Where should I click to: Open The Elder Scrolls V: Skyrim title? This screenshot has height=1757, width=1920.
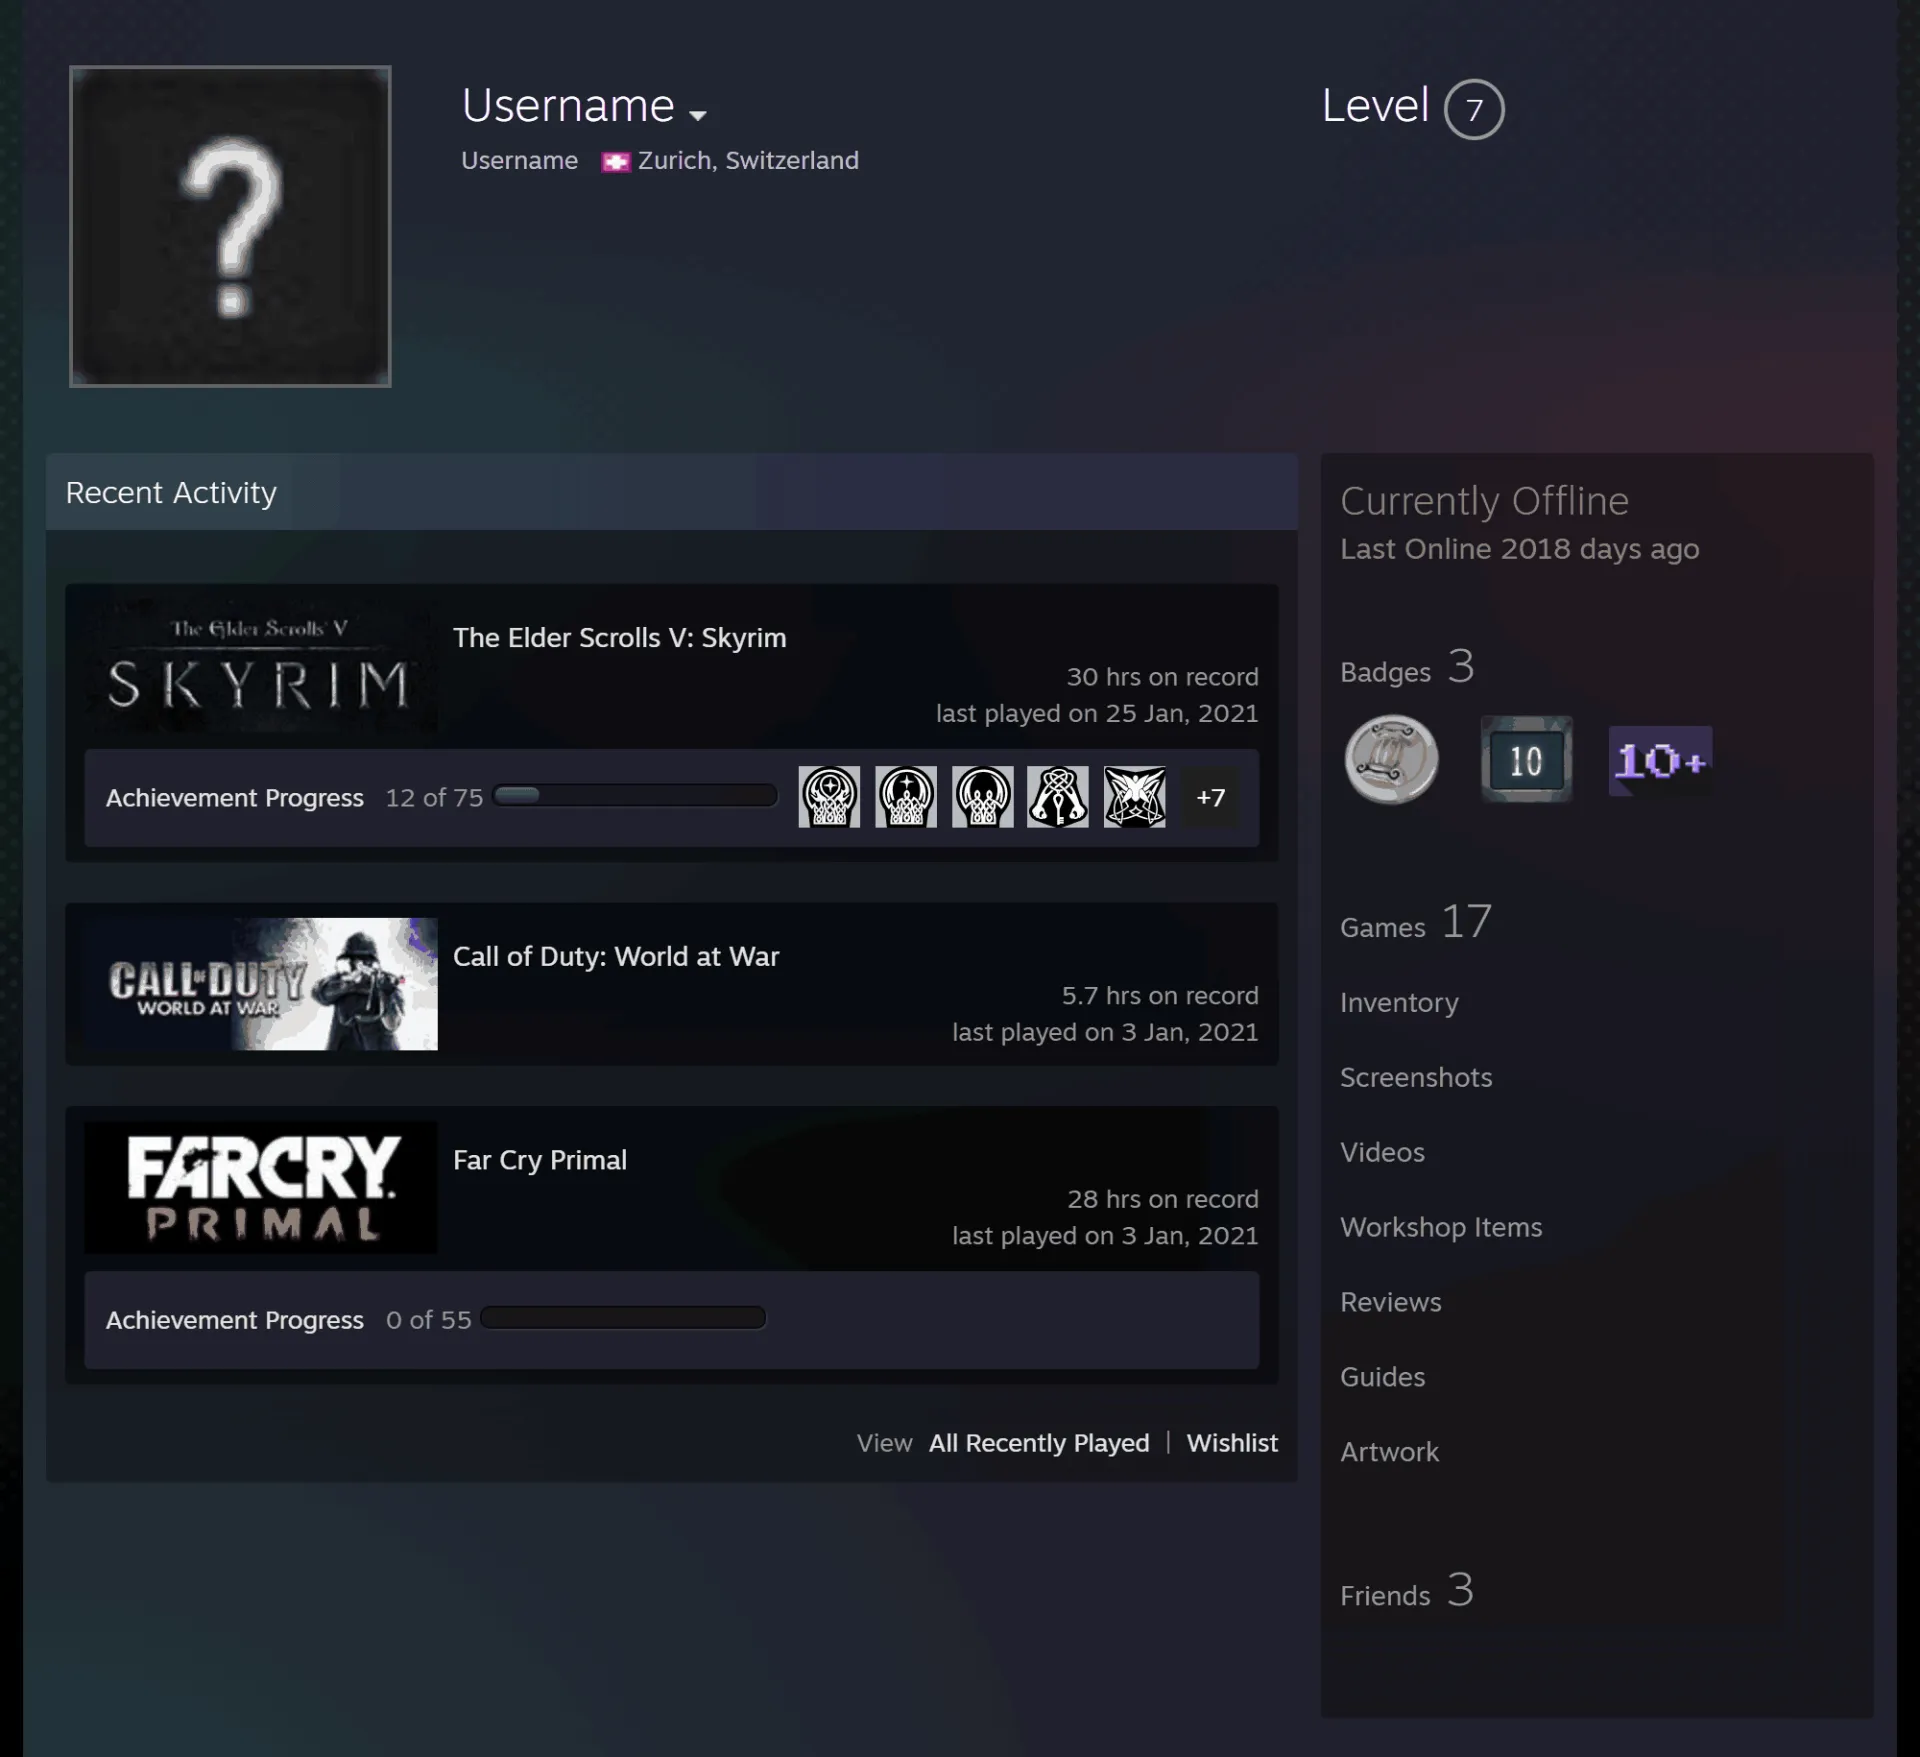[x=619, y=638]
